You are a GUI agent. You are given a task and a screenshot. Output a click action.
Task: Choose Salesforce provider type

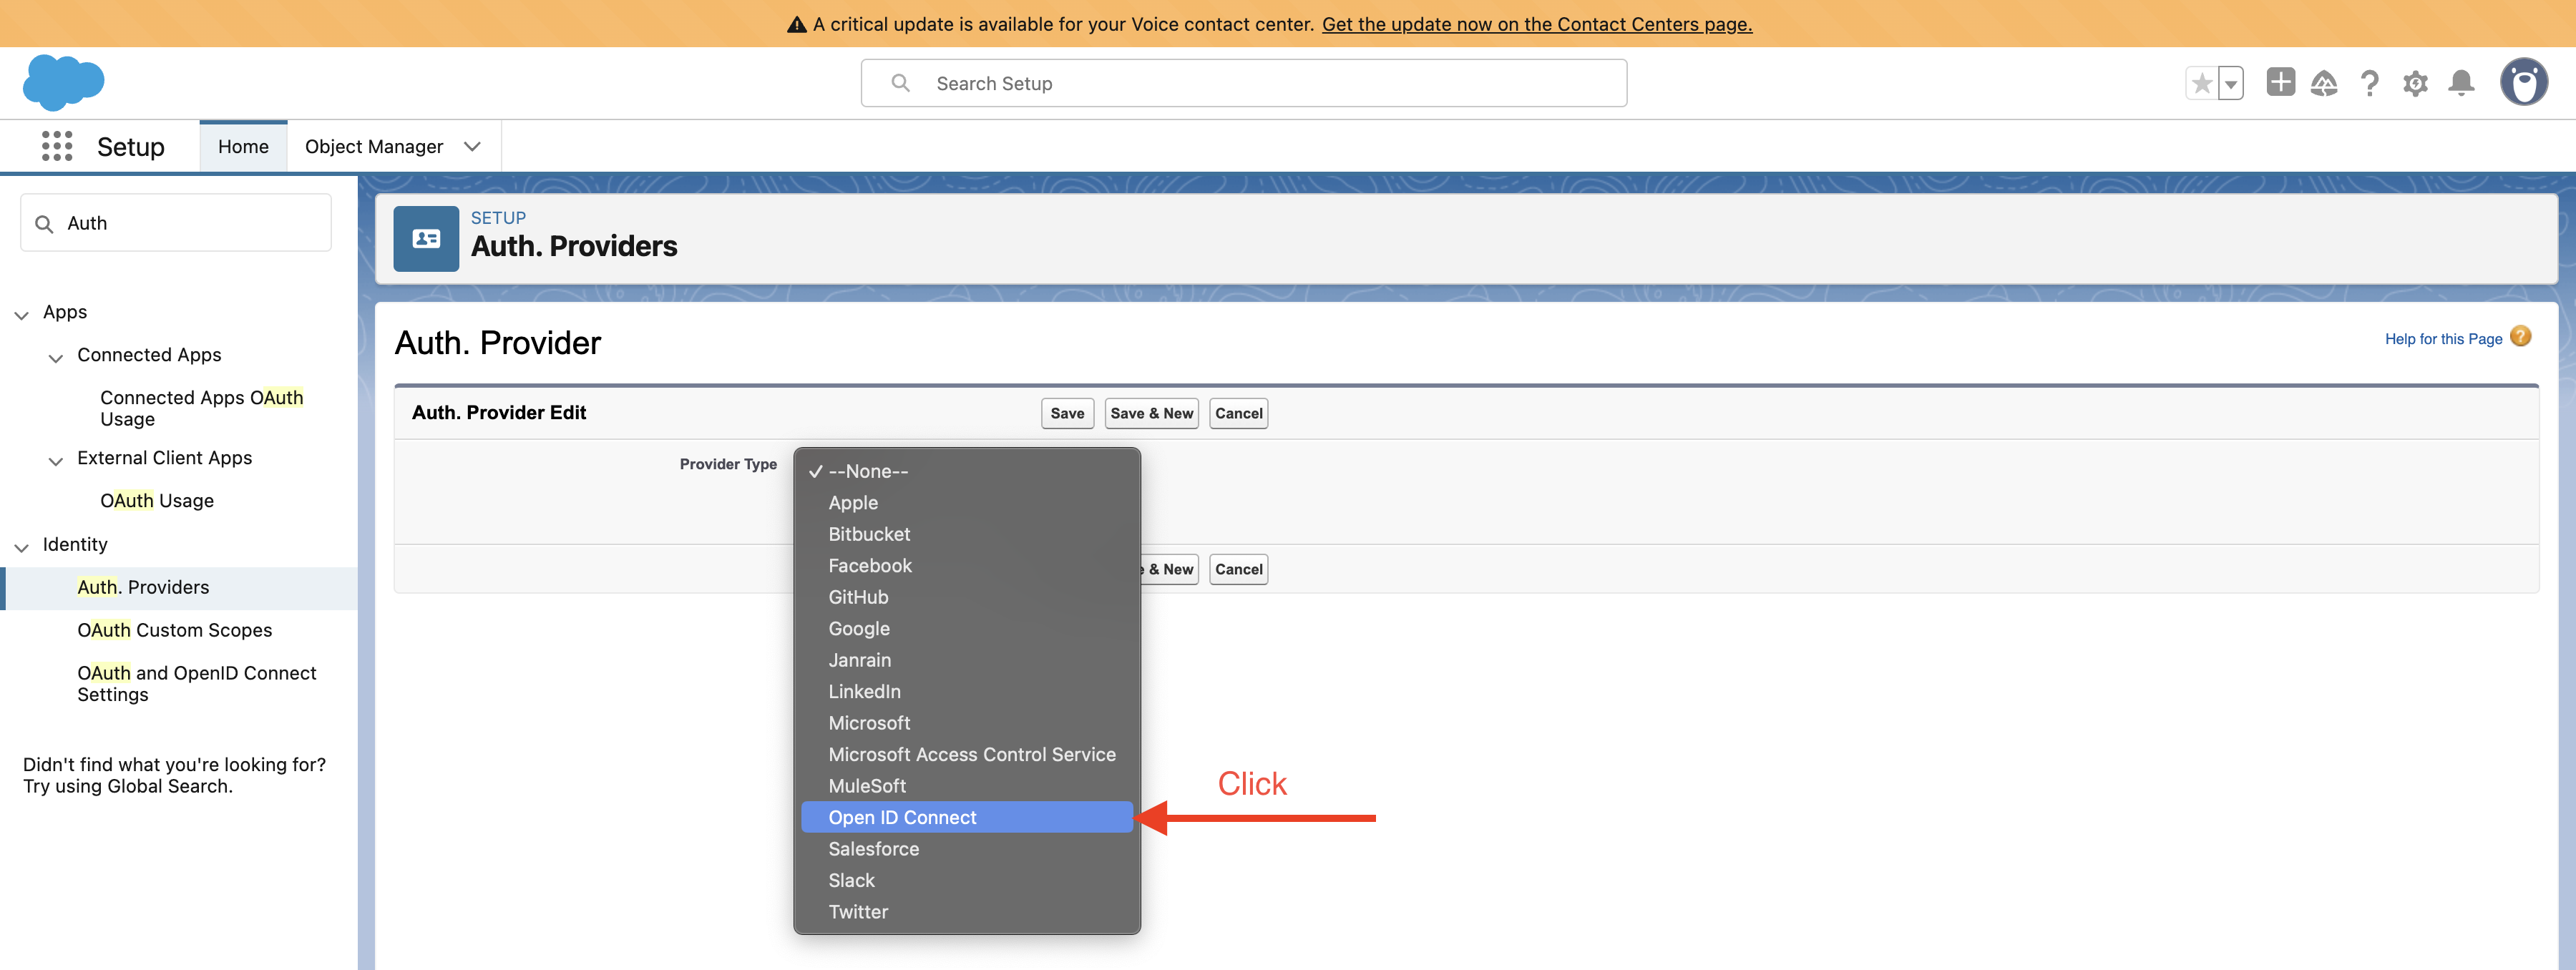tap(967, 849)
